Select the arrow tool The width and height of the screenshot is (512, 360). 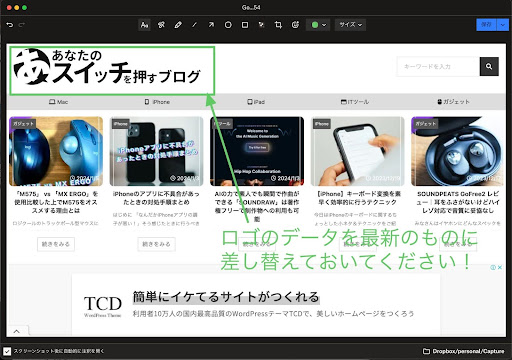(x=211, y=25)
